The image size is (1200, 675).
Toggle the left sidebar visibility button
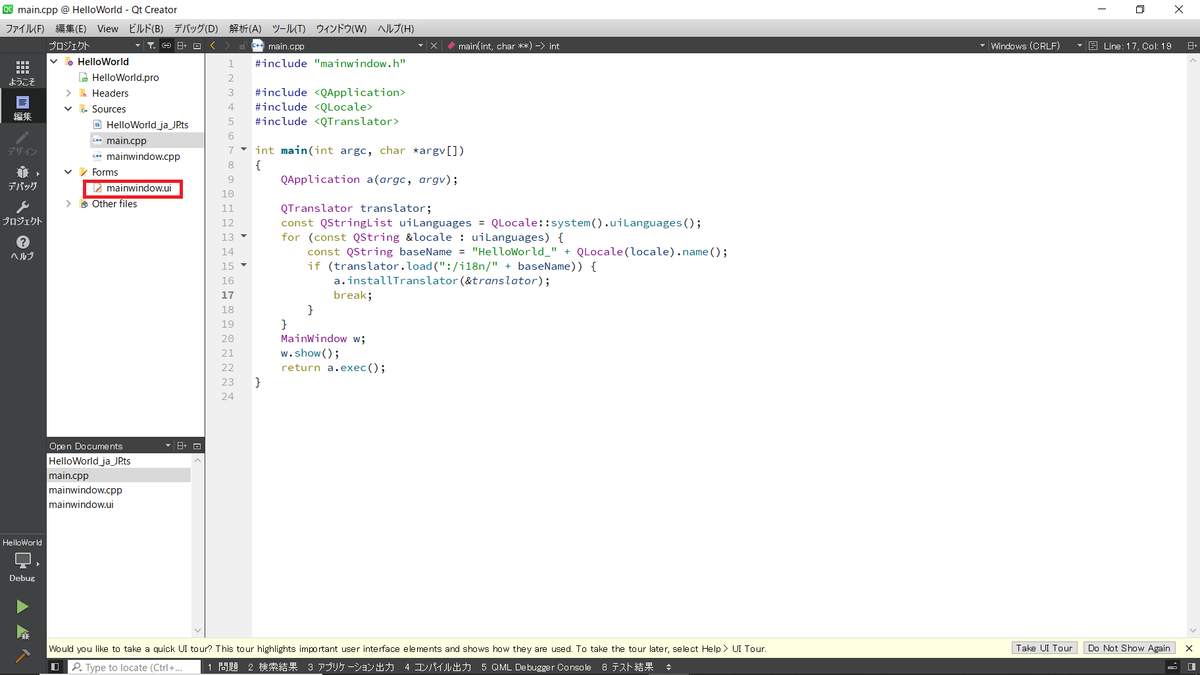click(55, 667)
